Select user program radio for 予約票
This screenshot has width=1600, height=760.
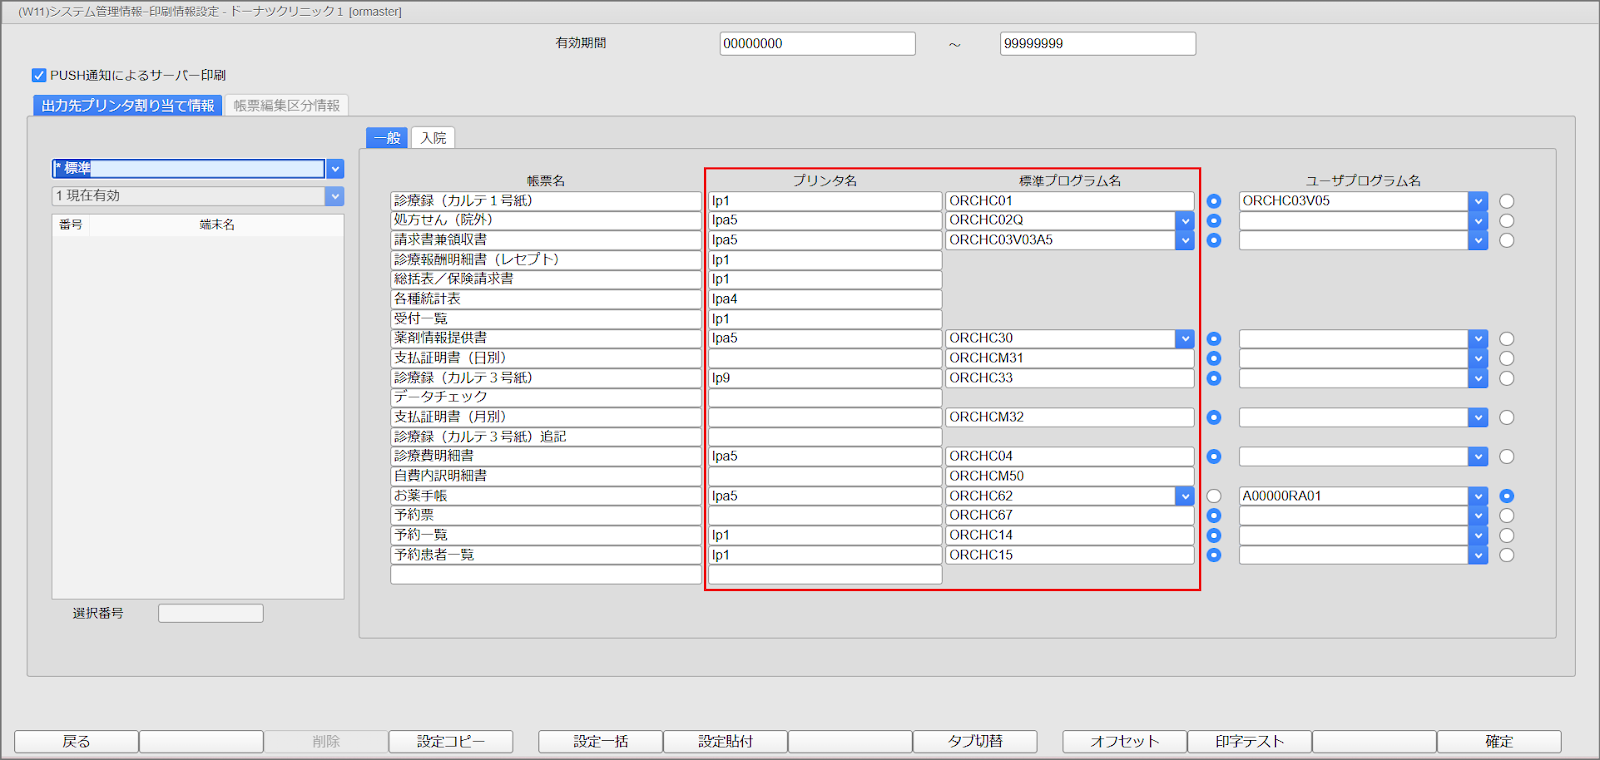click(1507, 516)
